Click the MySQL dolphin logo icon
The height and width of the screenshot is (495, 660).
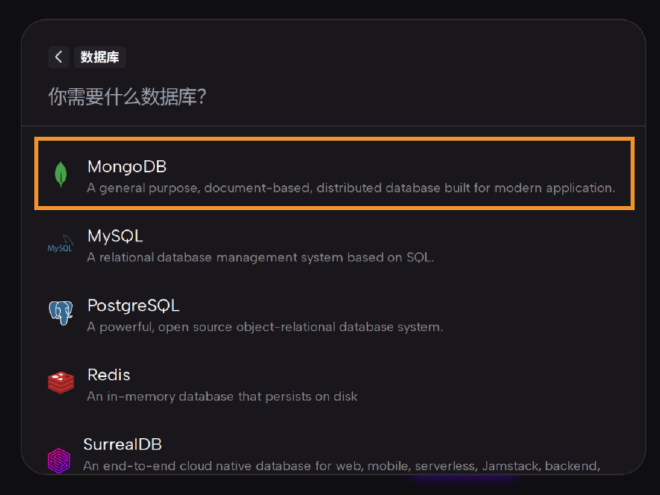click(x=60, y=245)
